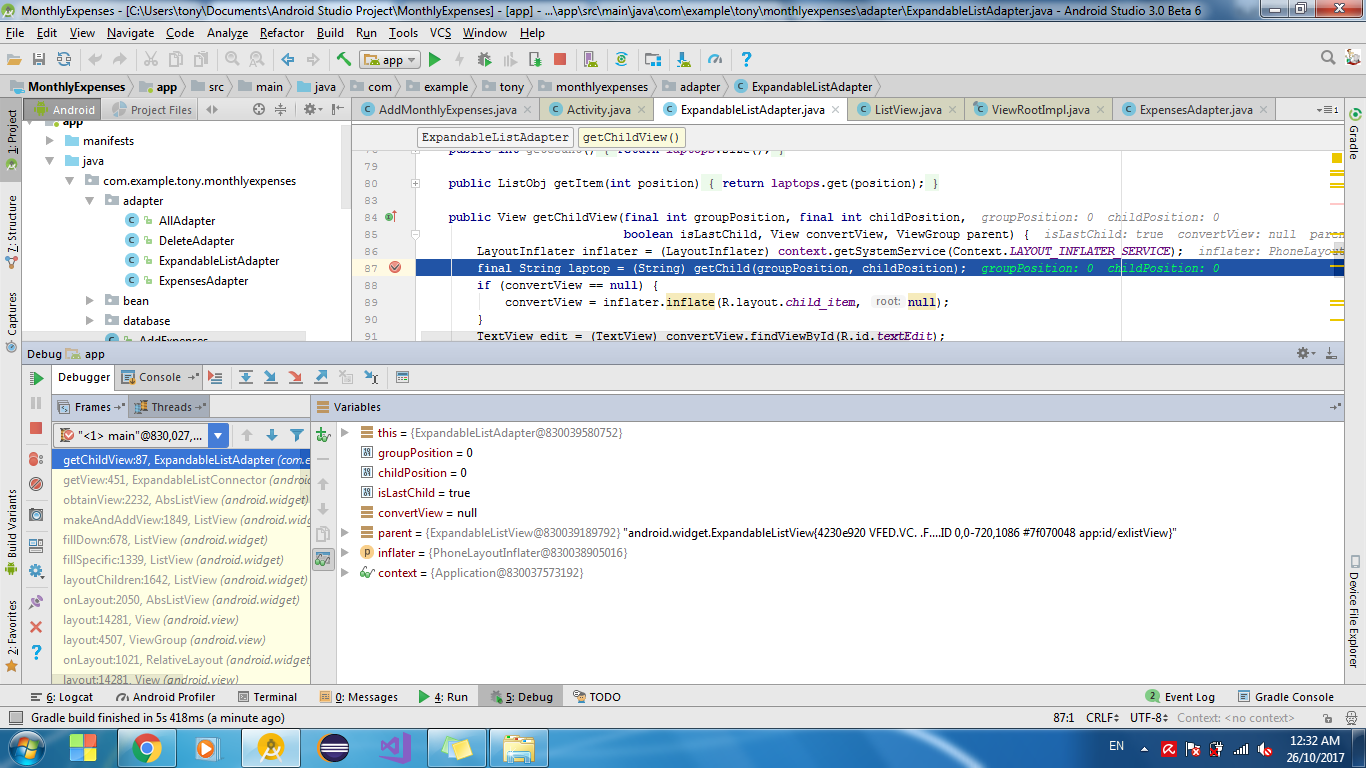Open the Build menu
This screenshot has height=768, width=1366.
coord(330,33)
